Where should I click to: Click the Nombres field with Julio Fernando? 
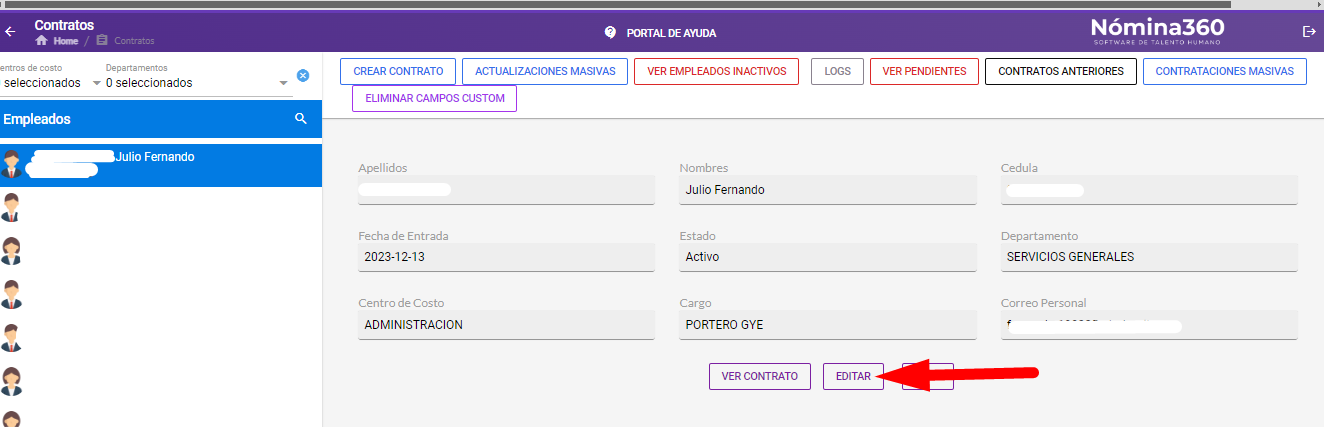(x=828, y=189)
